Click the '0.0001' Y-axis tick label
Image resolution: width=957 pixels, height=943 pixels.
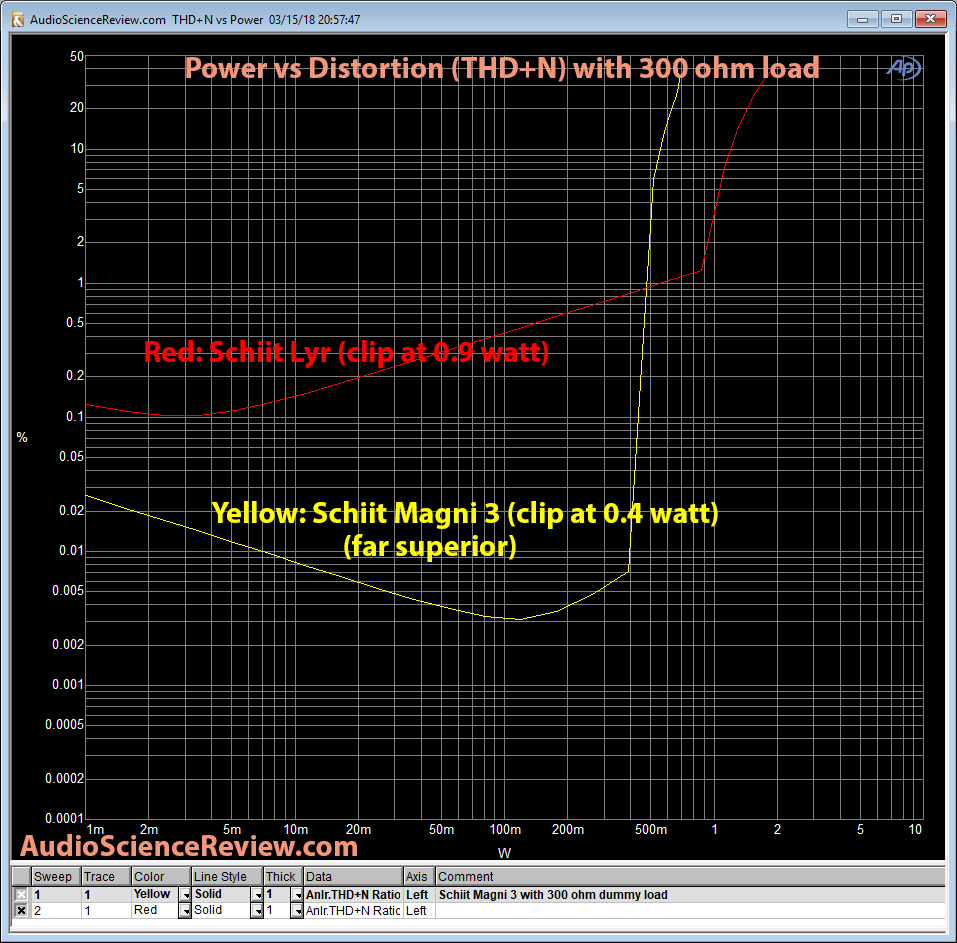point(64,818)
